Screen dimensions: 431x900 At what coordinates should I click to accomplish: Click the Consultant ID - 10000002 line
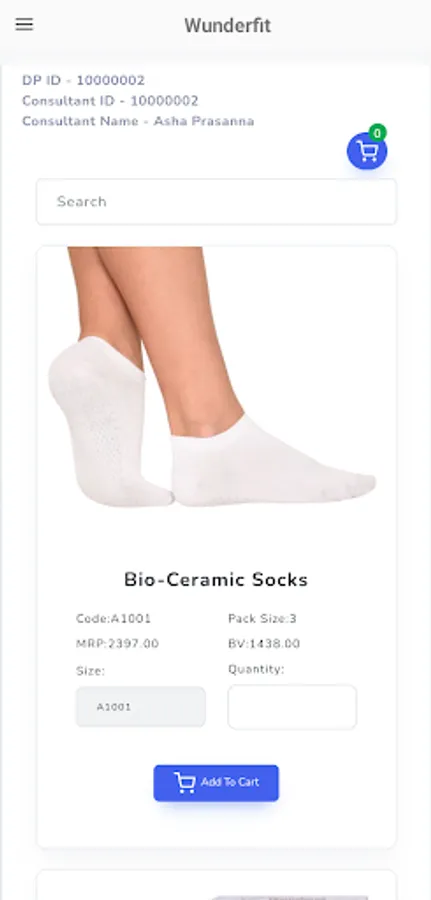pos(110,101)
